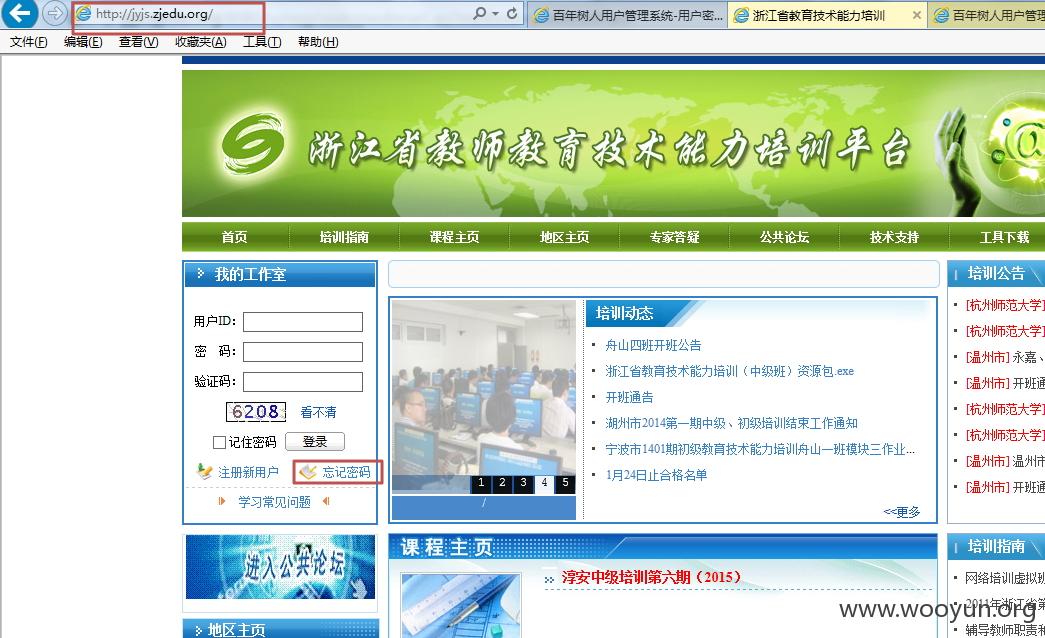The image size is (1045, 638).
Task: Go to 首页 in navigation bar
Action: tap(234, 237)
